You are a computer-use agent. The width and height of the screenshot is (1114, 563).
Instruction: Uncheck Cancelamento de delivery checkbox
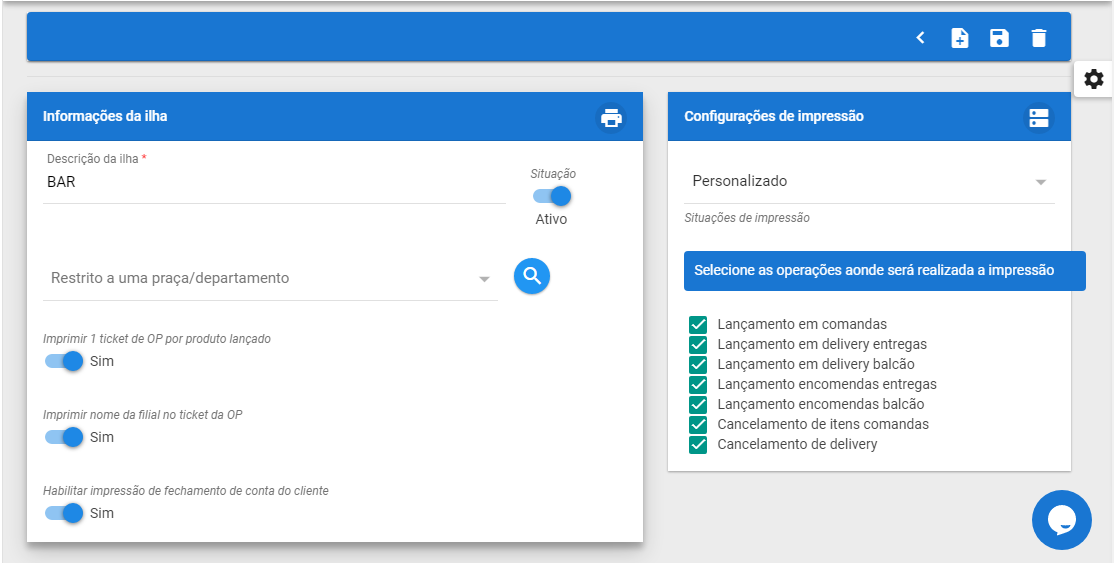click(698, 445)
